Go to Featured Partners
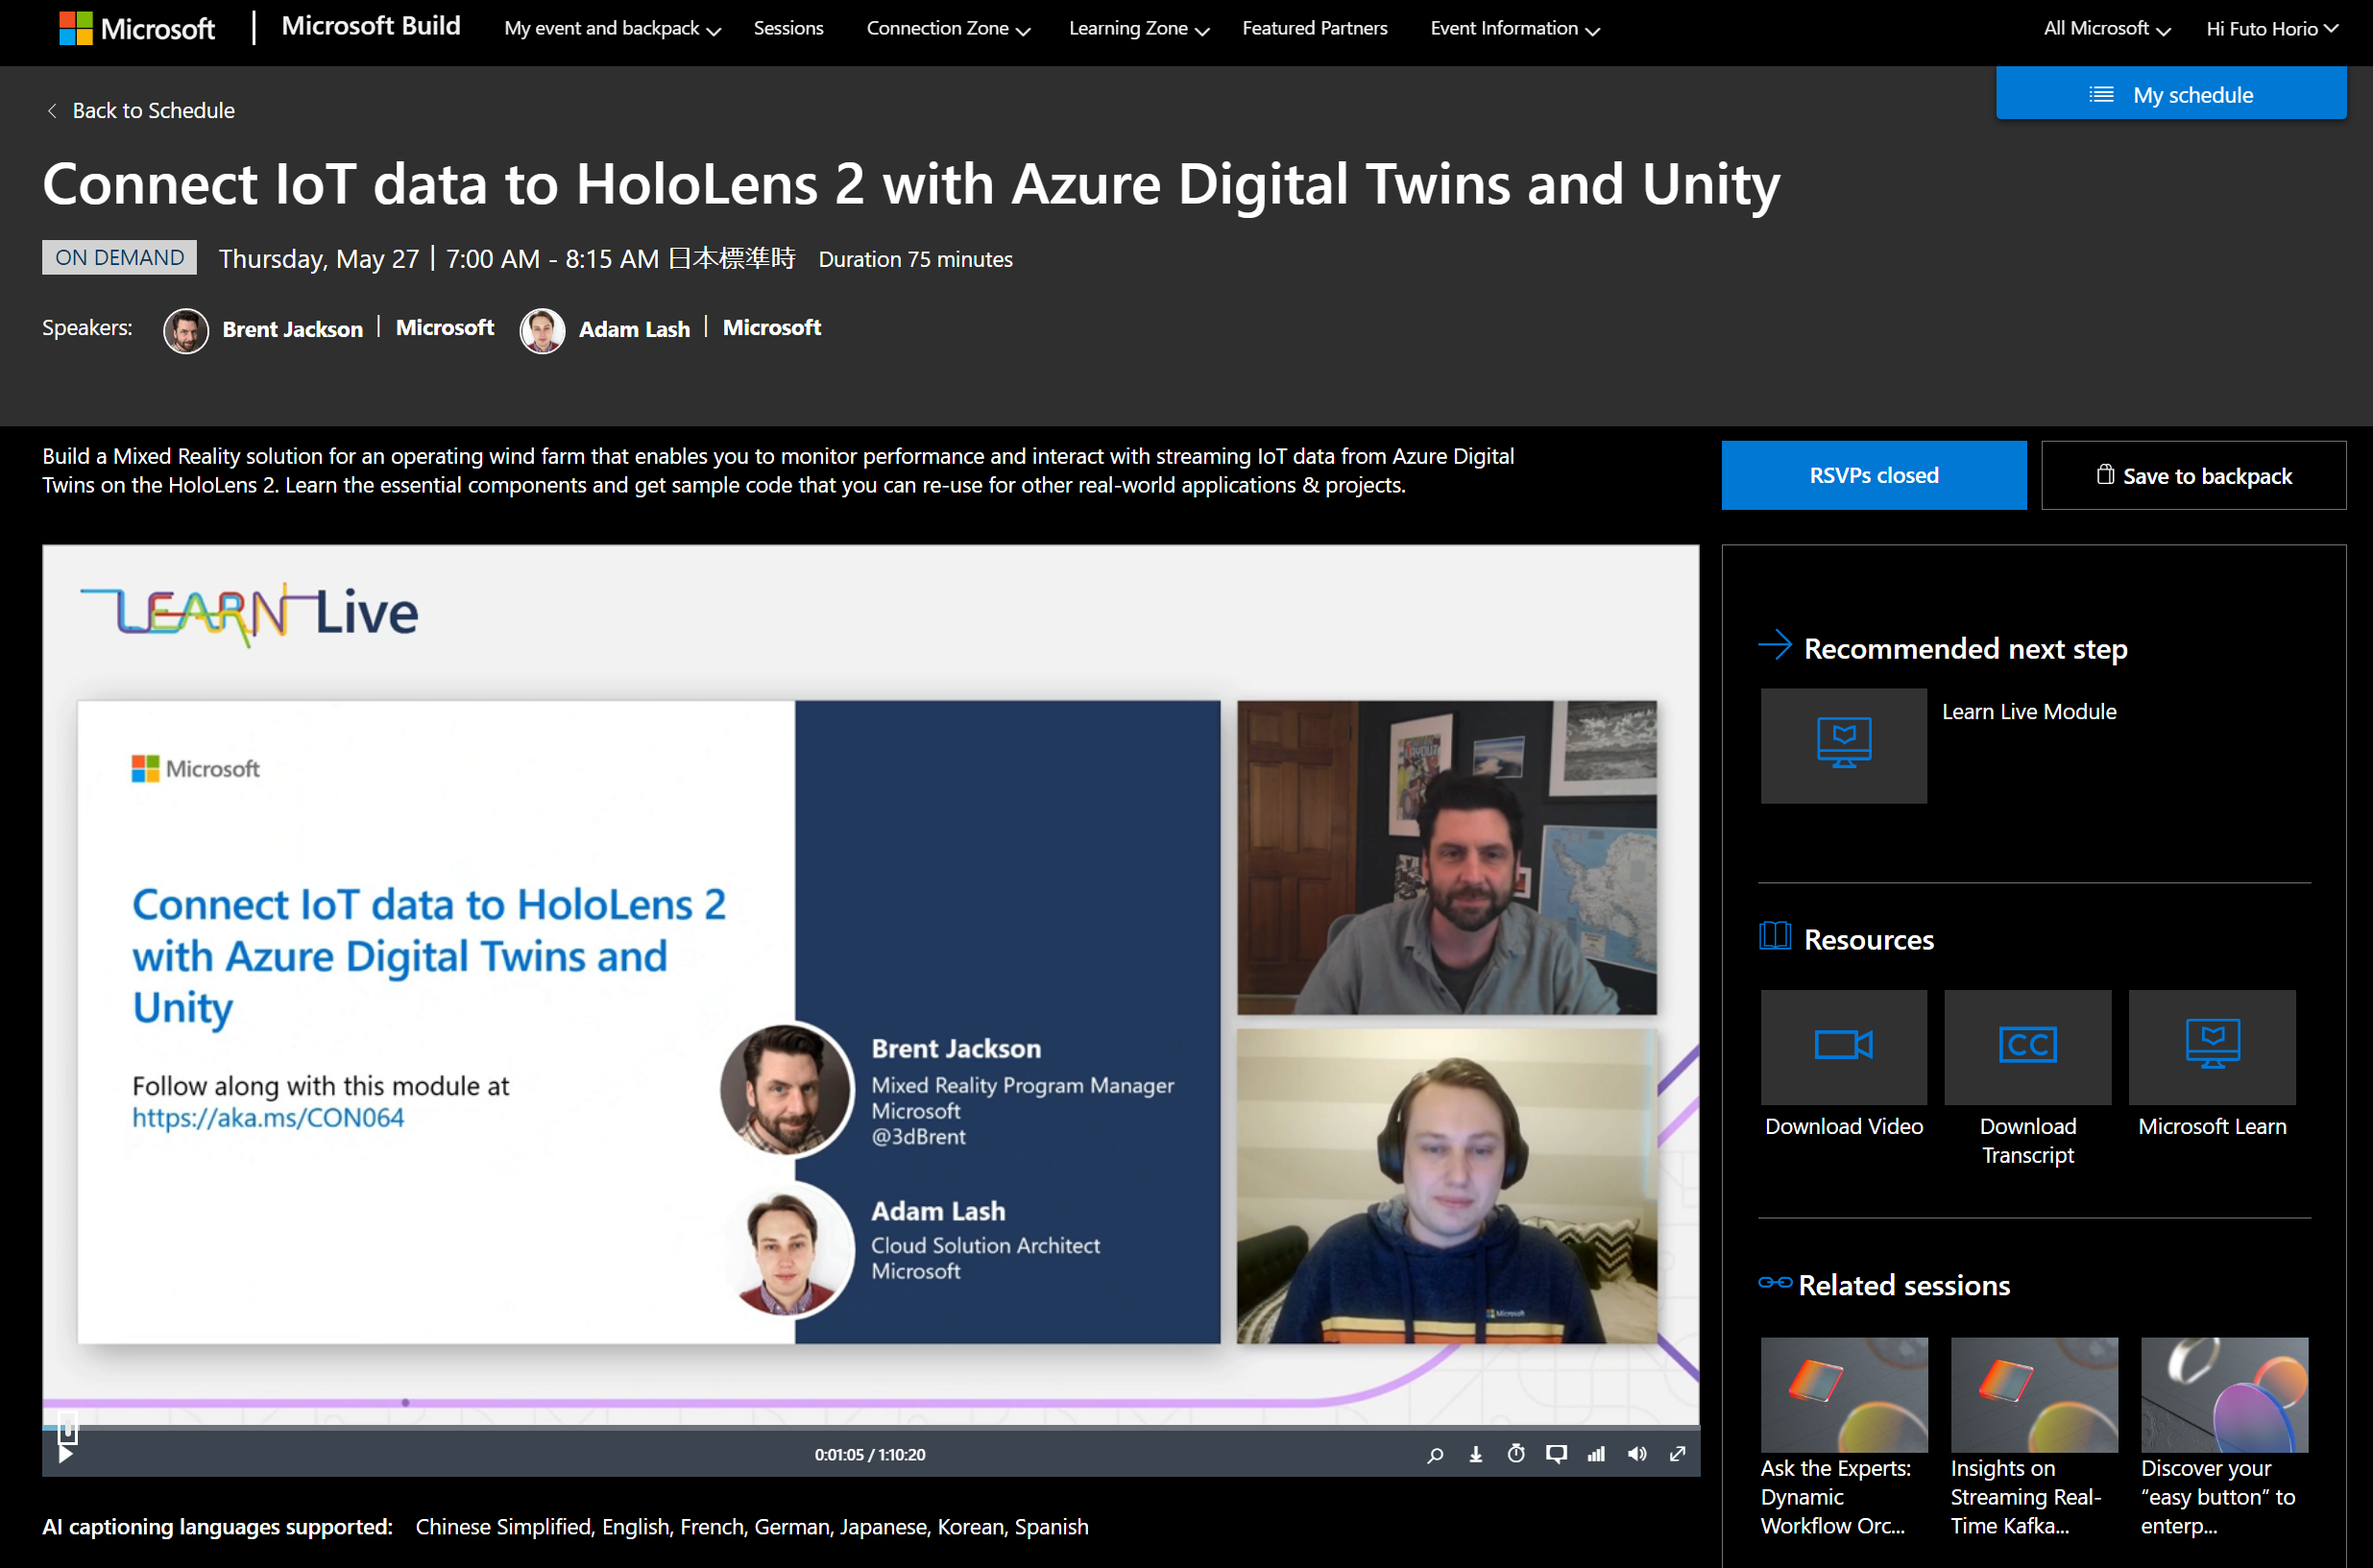This screenshot has height=1568, width=2373. coord(1314,29)
